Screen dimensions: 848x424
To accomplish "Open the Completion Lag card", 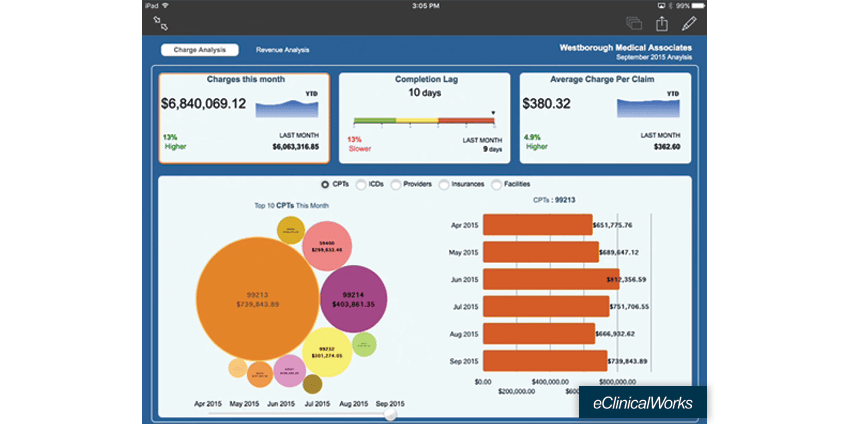I will (425, 118).
